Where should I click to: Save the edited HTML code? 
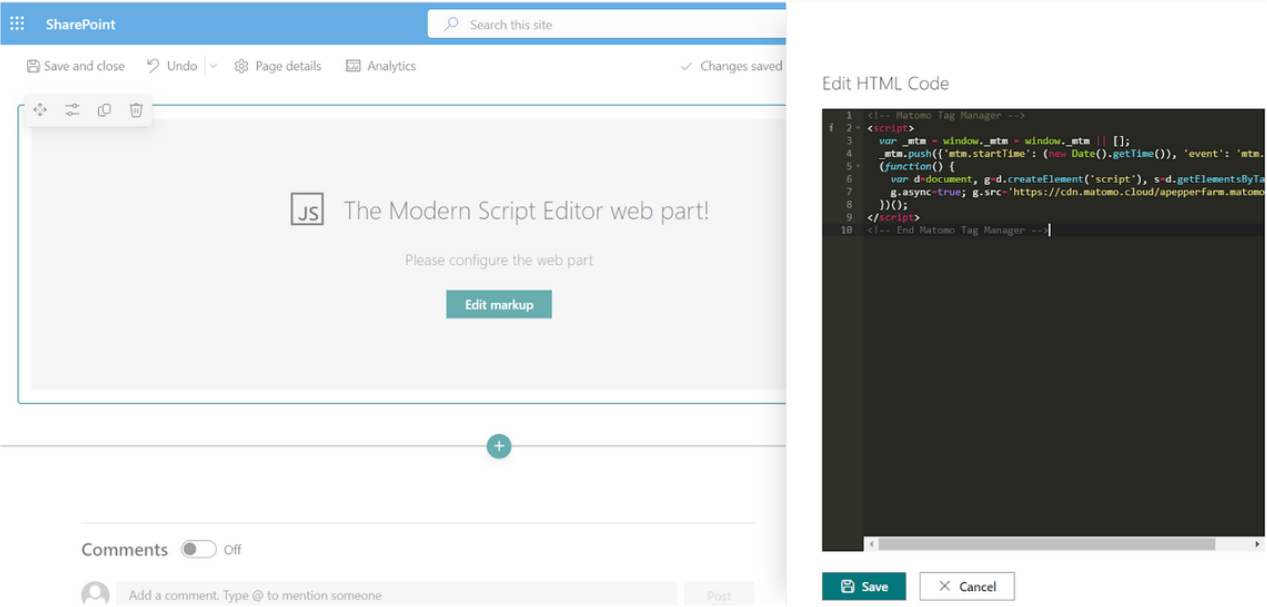(x=863, y=586)
